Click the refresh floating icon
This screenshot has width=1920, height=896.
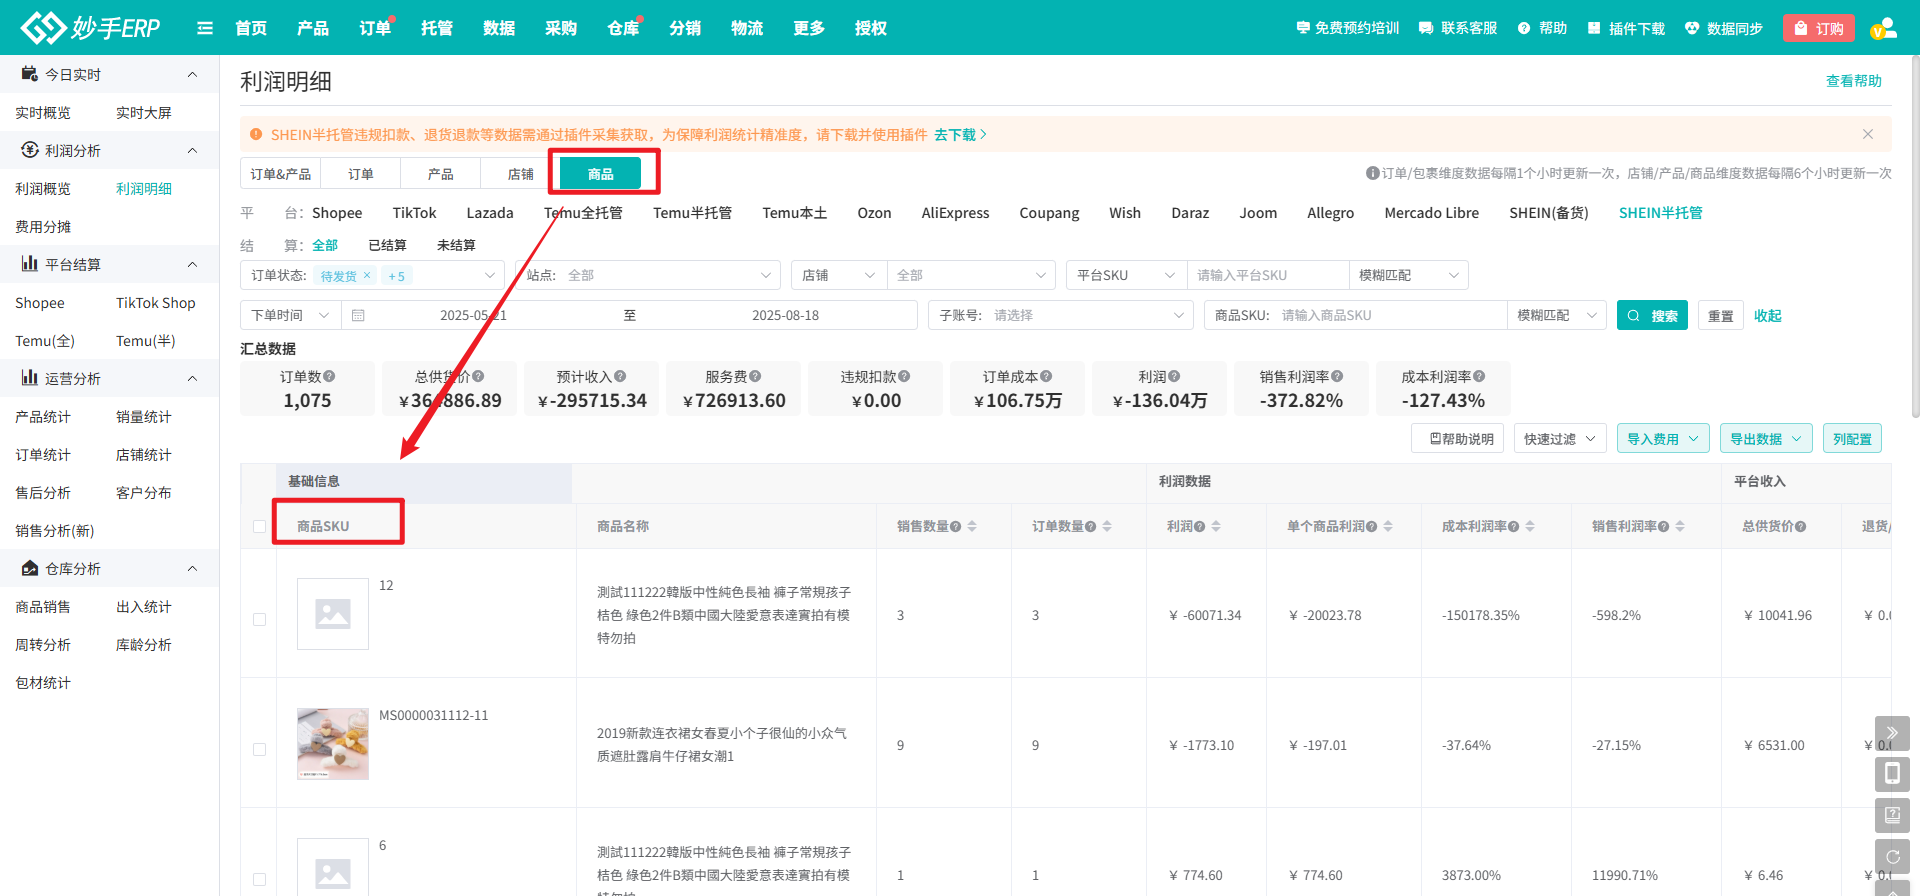pyautogui.click(x=1892, y=856)
